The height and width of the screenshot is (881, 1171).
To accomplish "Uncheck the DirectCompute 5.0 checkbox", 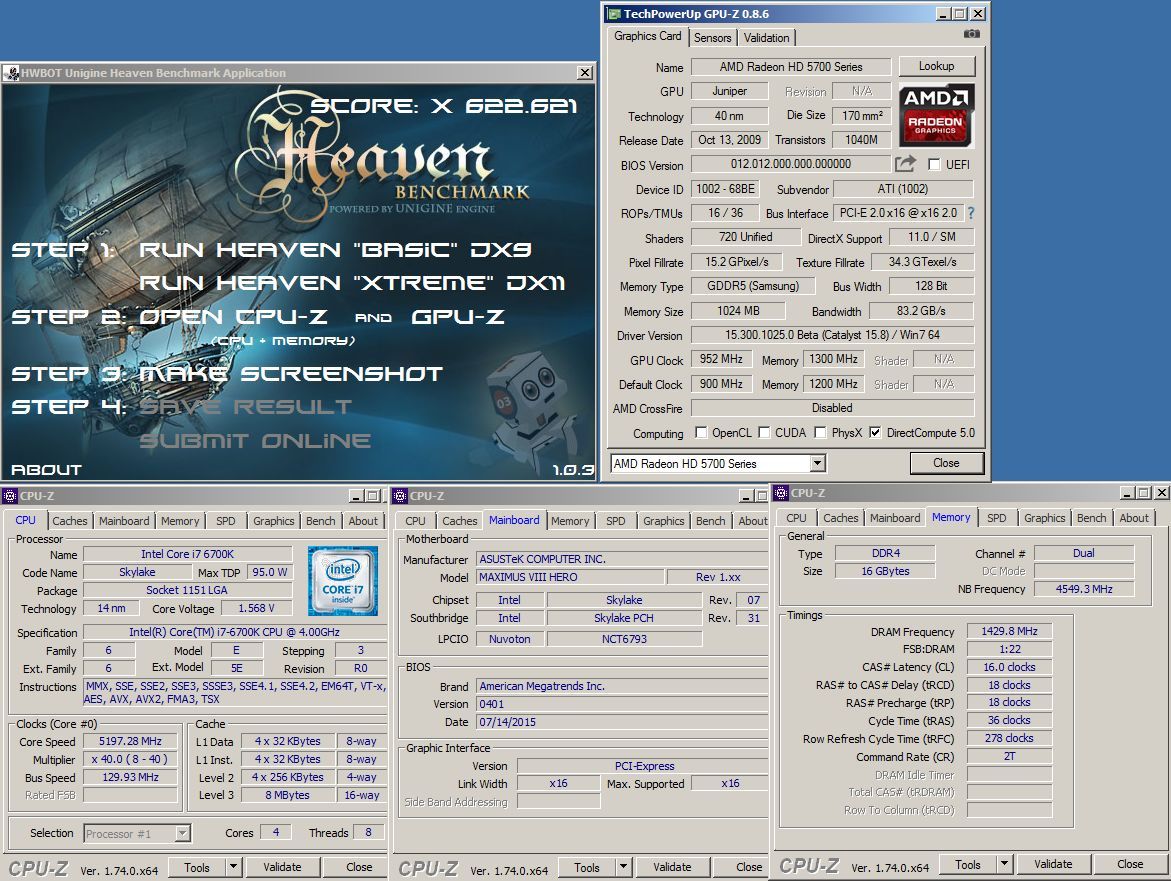I will click(x=875, y=432).
